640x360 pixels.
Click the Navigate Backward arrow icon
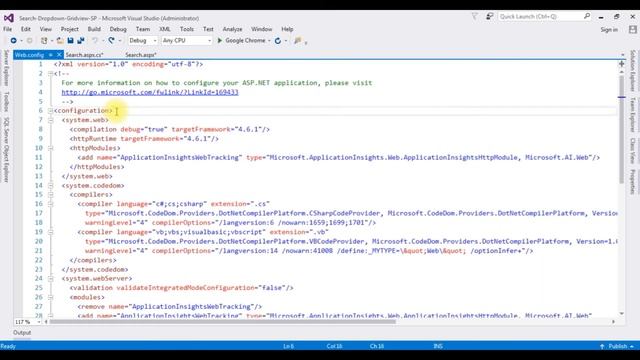tap(13, 40)
